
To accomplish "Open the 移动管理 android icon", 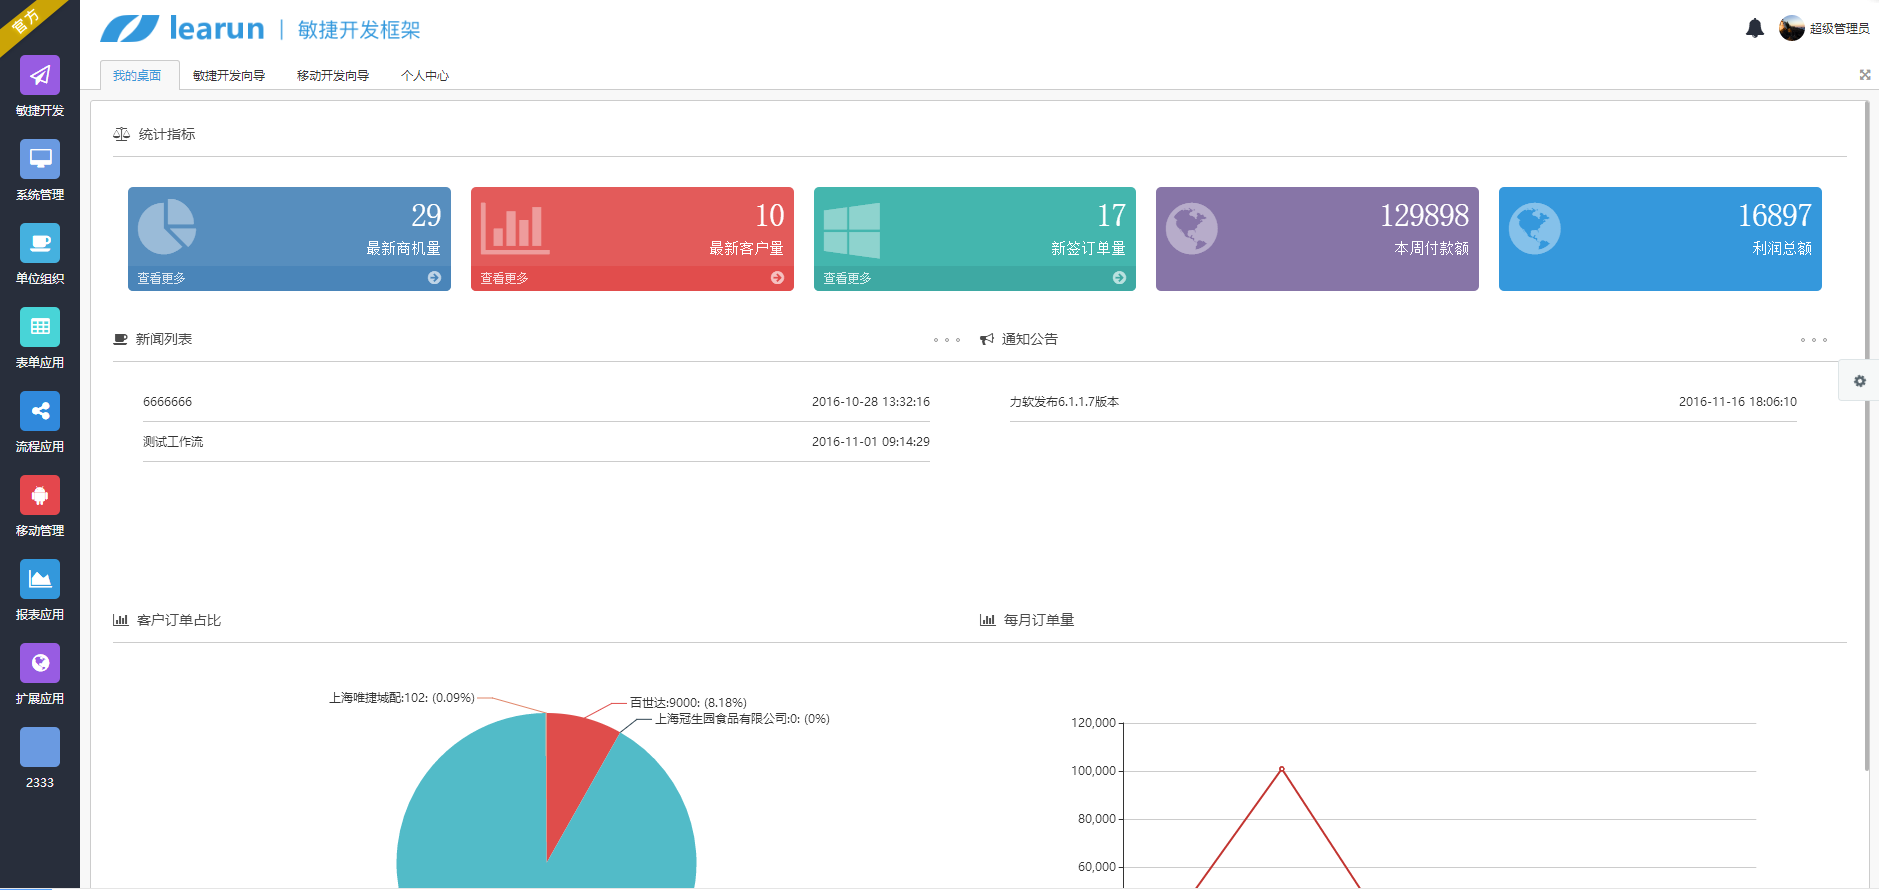I will click(40, 495).
